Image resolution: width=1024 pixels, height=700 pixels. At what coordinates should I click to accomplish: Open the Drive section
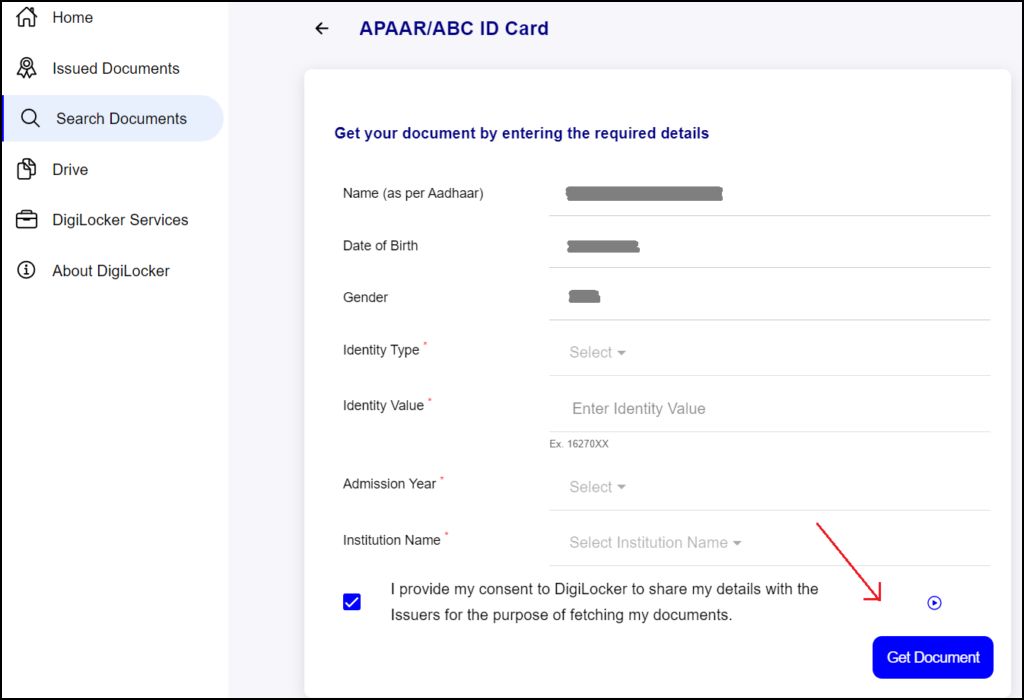[70, 170]
